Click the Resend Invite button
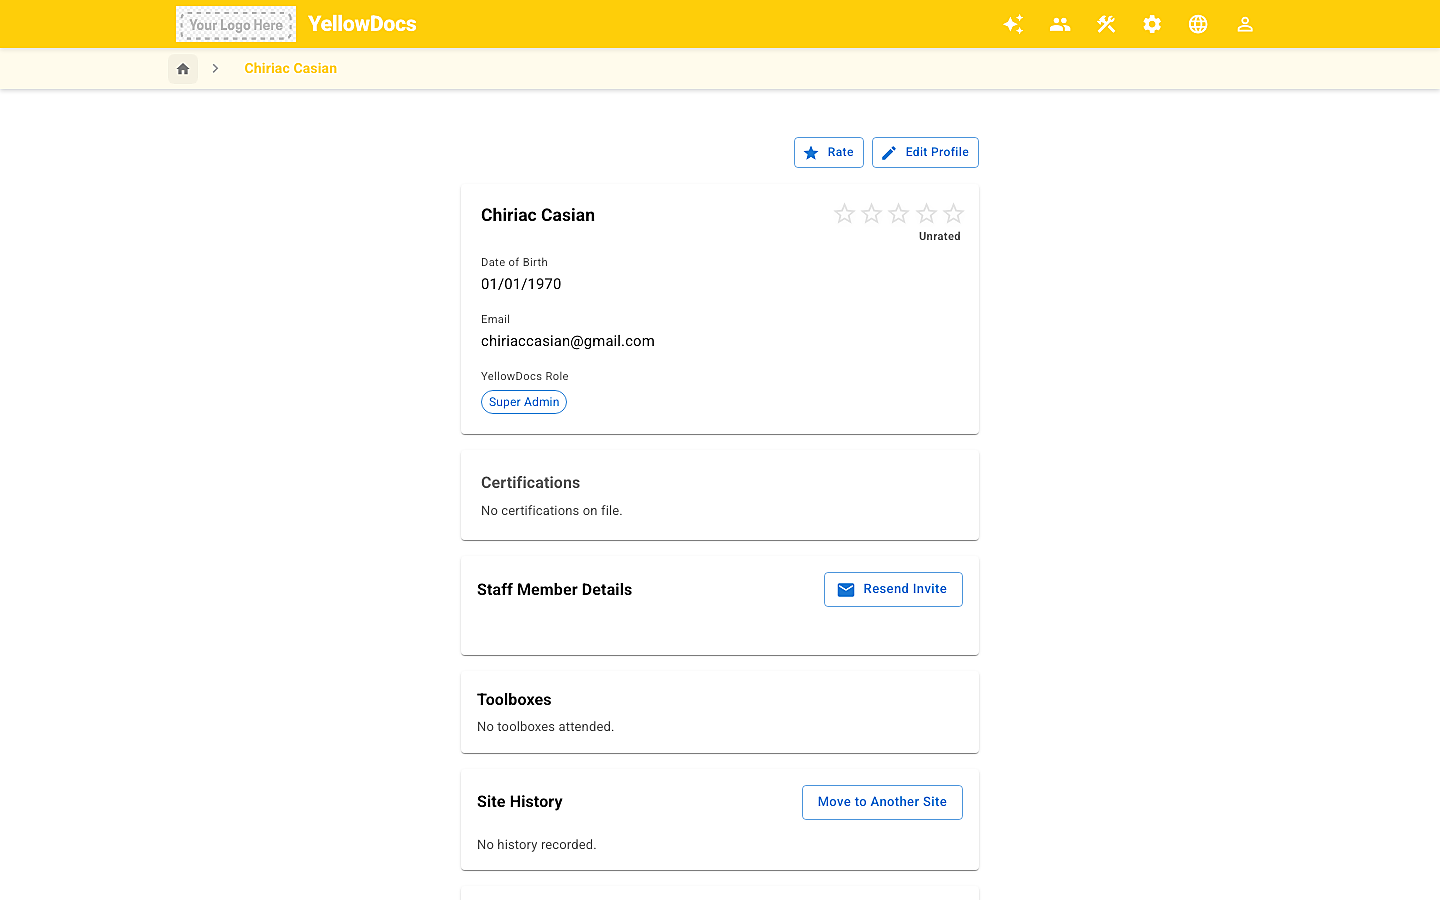This screenshot has width=1440, height=900. pos(893,589)
